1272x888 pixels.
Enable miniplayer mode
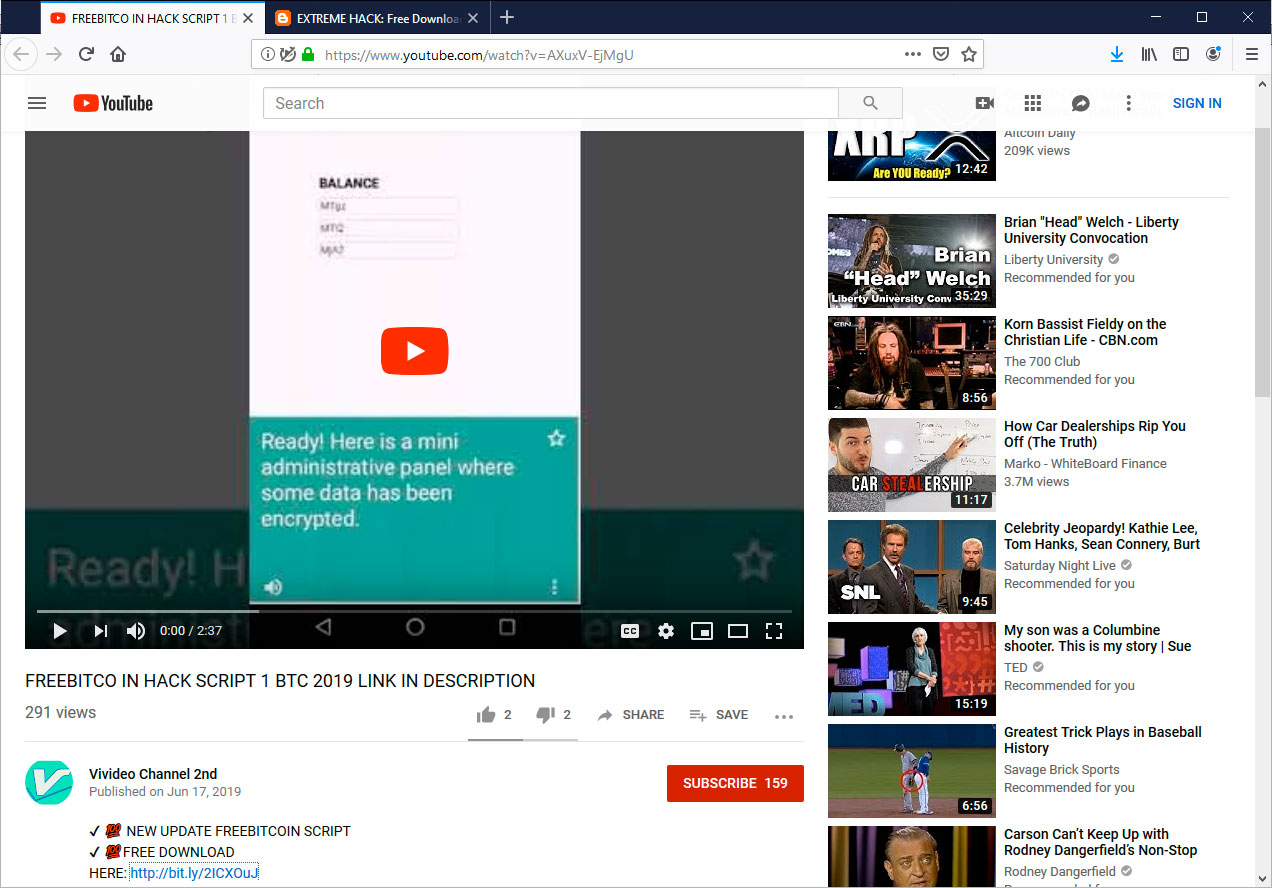pos(702,631)
